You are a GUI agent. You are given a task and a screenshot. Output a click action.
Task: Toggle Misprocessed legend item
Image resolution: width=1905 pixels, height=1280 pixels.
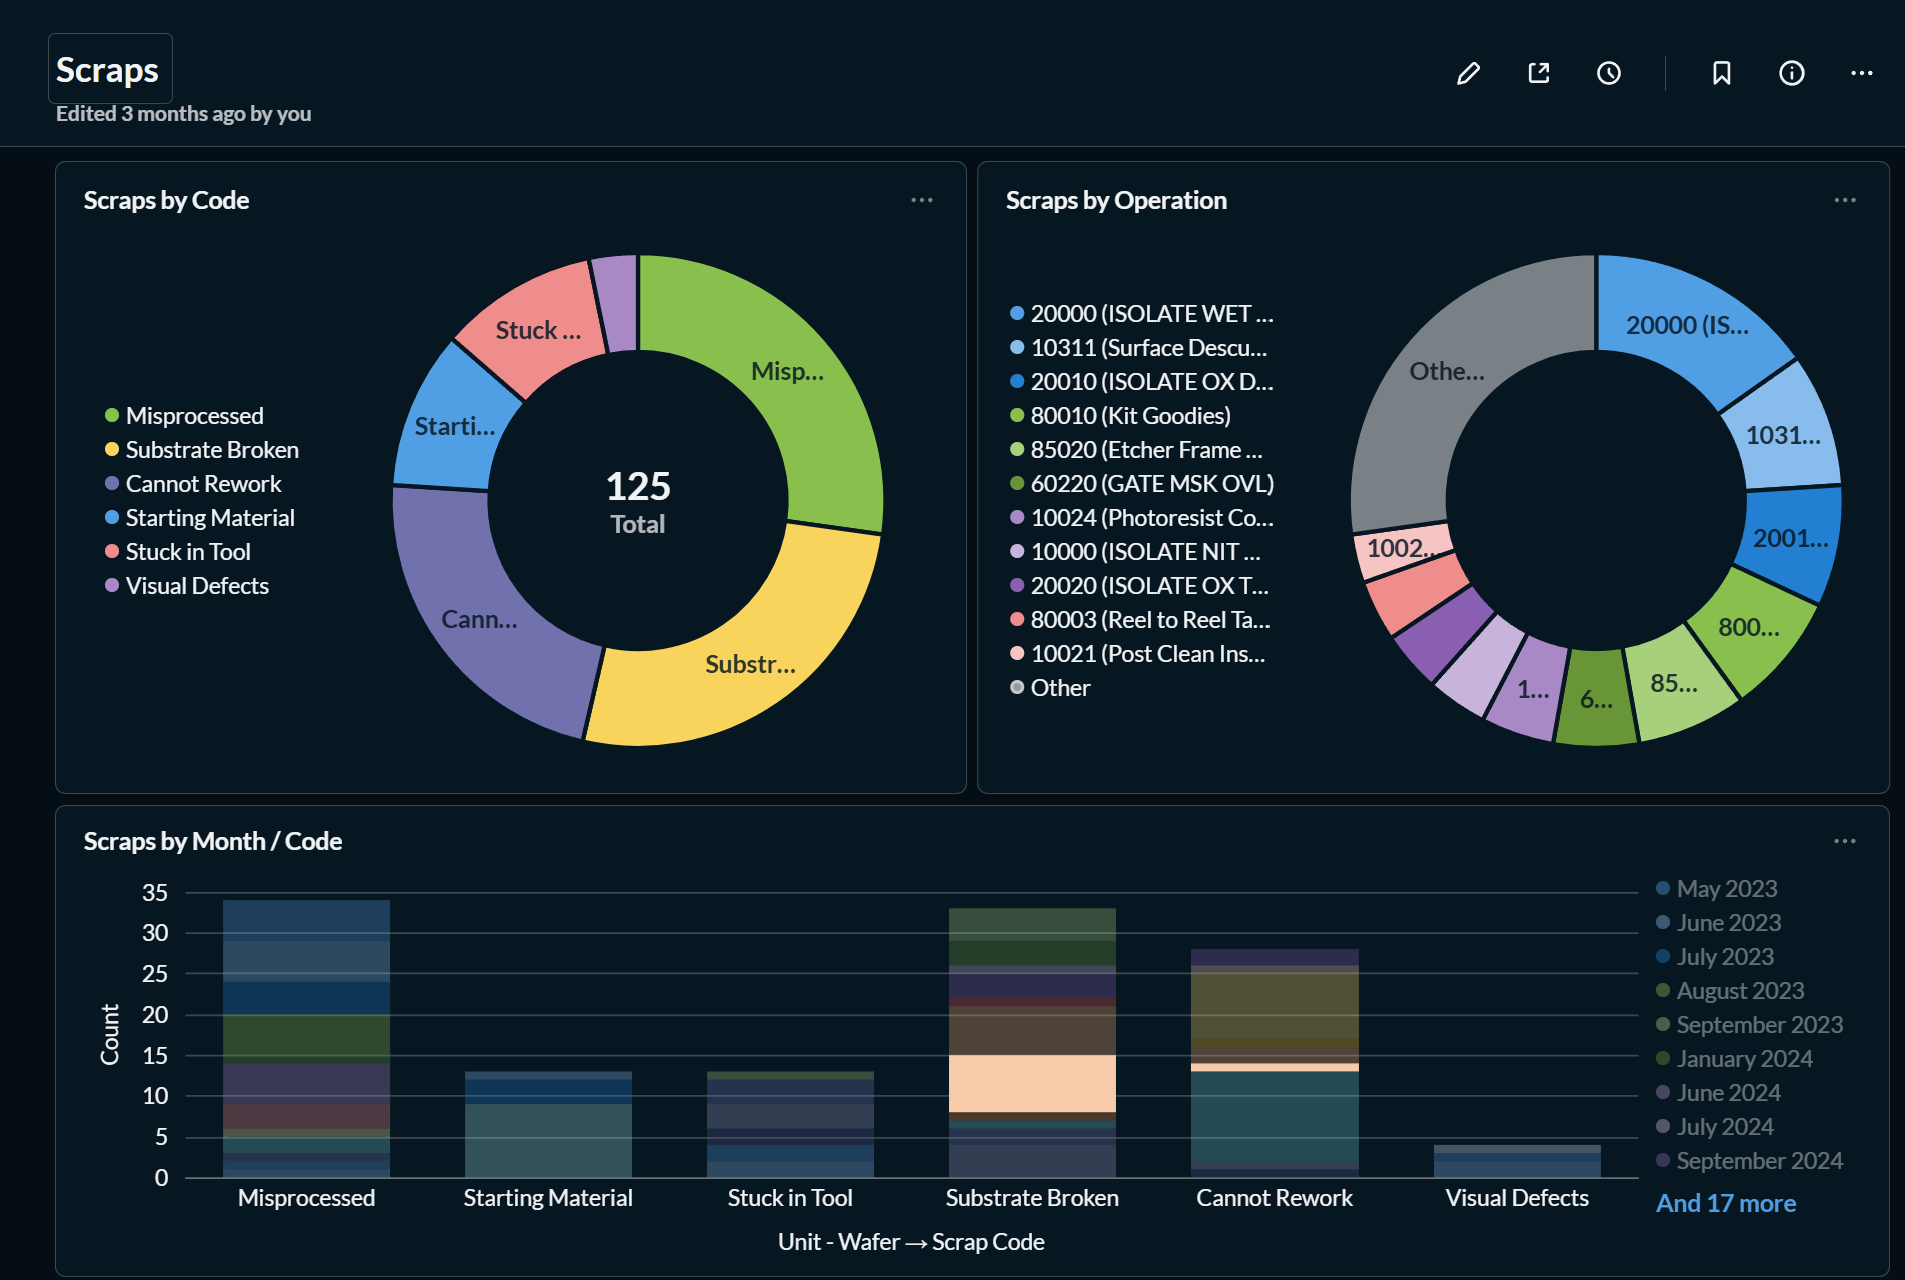click(x=184, y=415)
